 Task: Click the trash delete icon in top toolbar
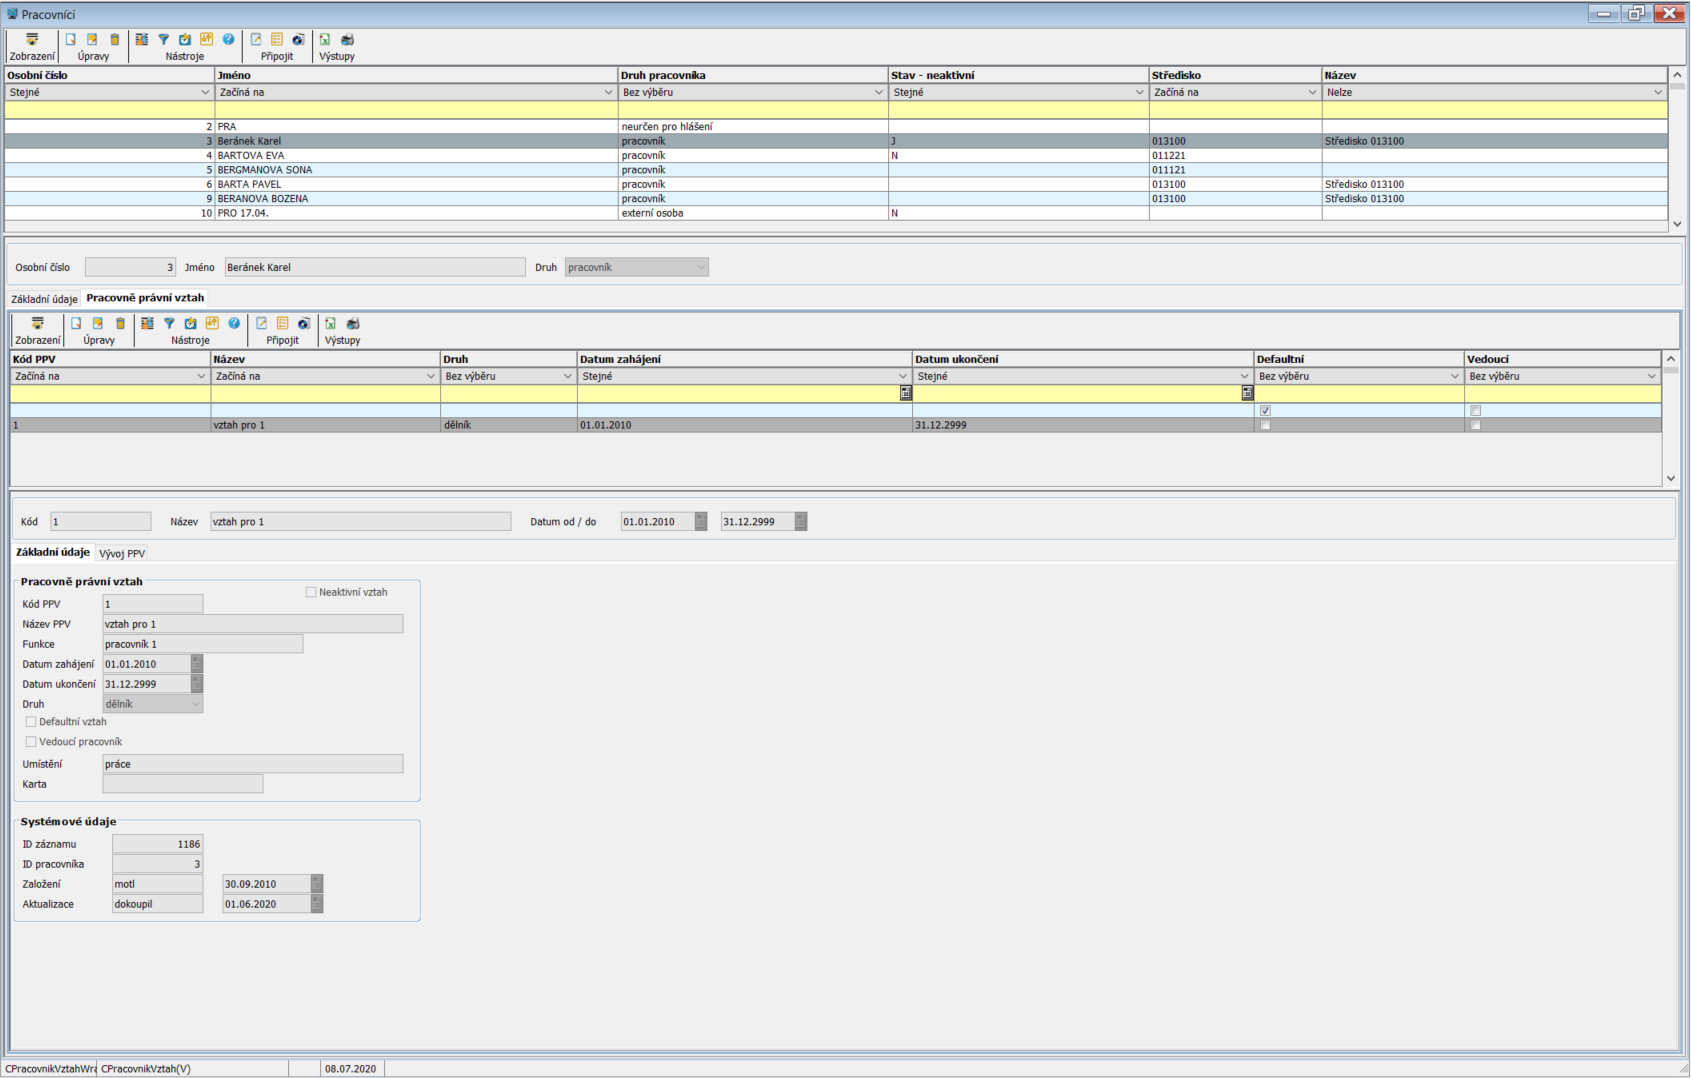coord(114,40)
